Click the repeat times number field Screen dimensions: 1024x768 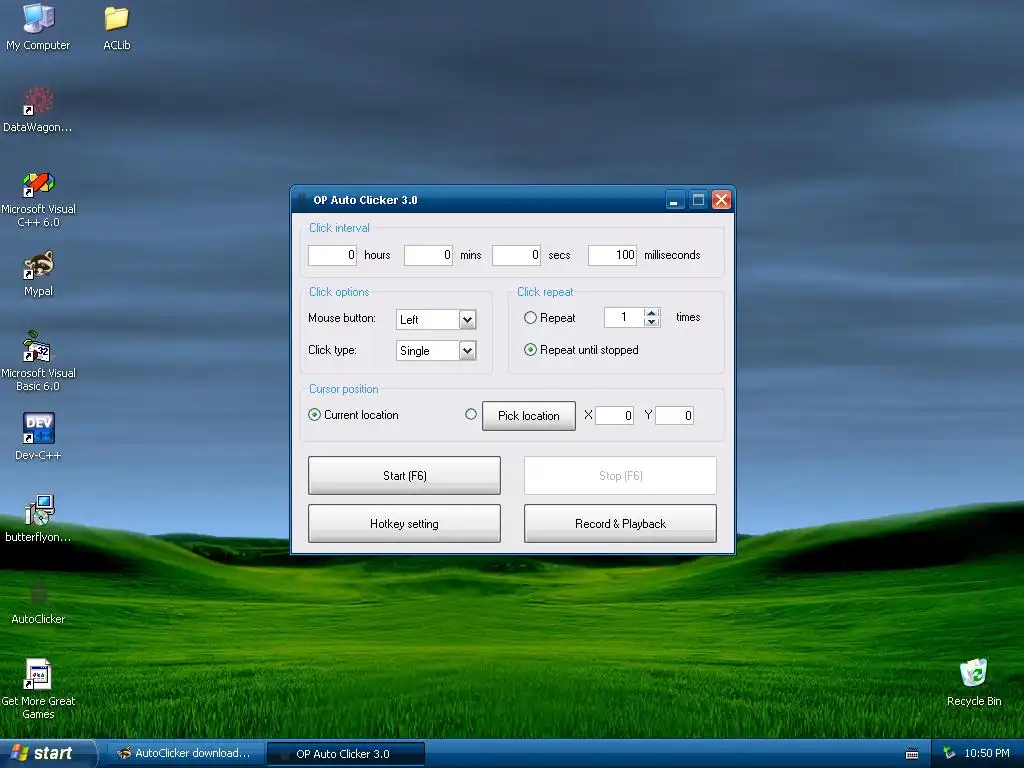tap(624, 317)
